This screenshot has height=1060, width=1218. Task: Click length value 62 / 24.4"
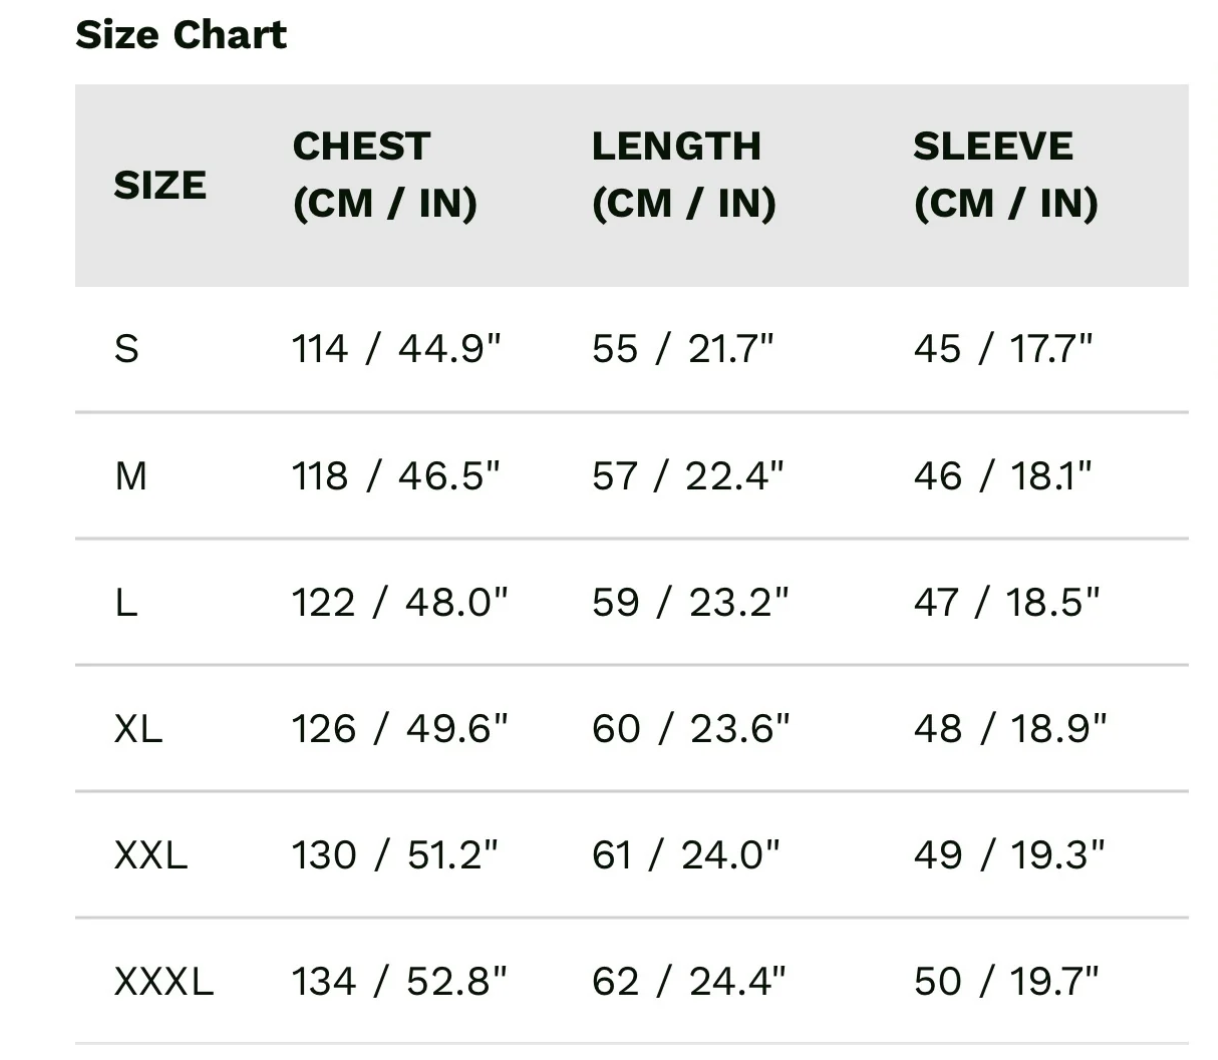click(x=689, y=981)
